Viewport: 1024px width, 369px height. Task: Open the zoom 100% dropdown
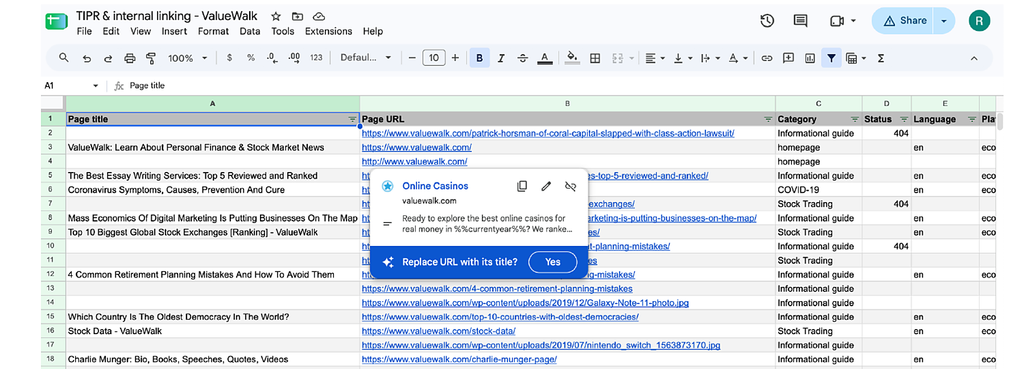pos(187,58)
